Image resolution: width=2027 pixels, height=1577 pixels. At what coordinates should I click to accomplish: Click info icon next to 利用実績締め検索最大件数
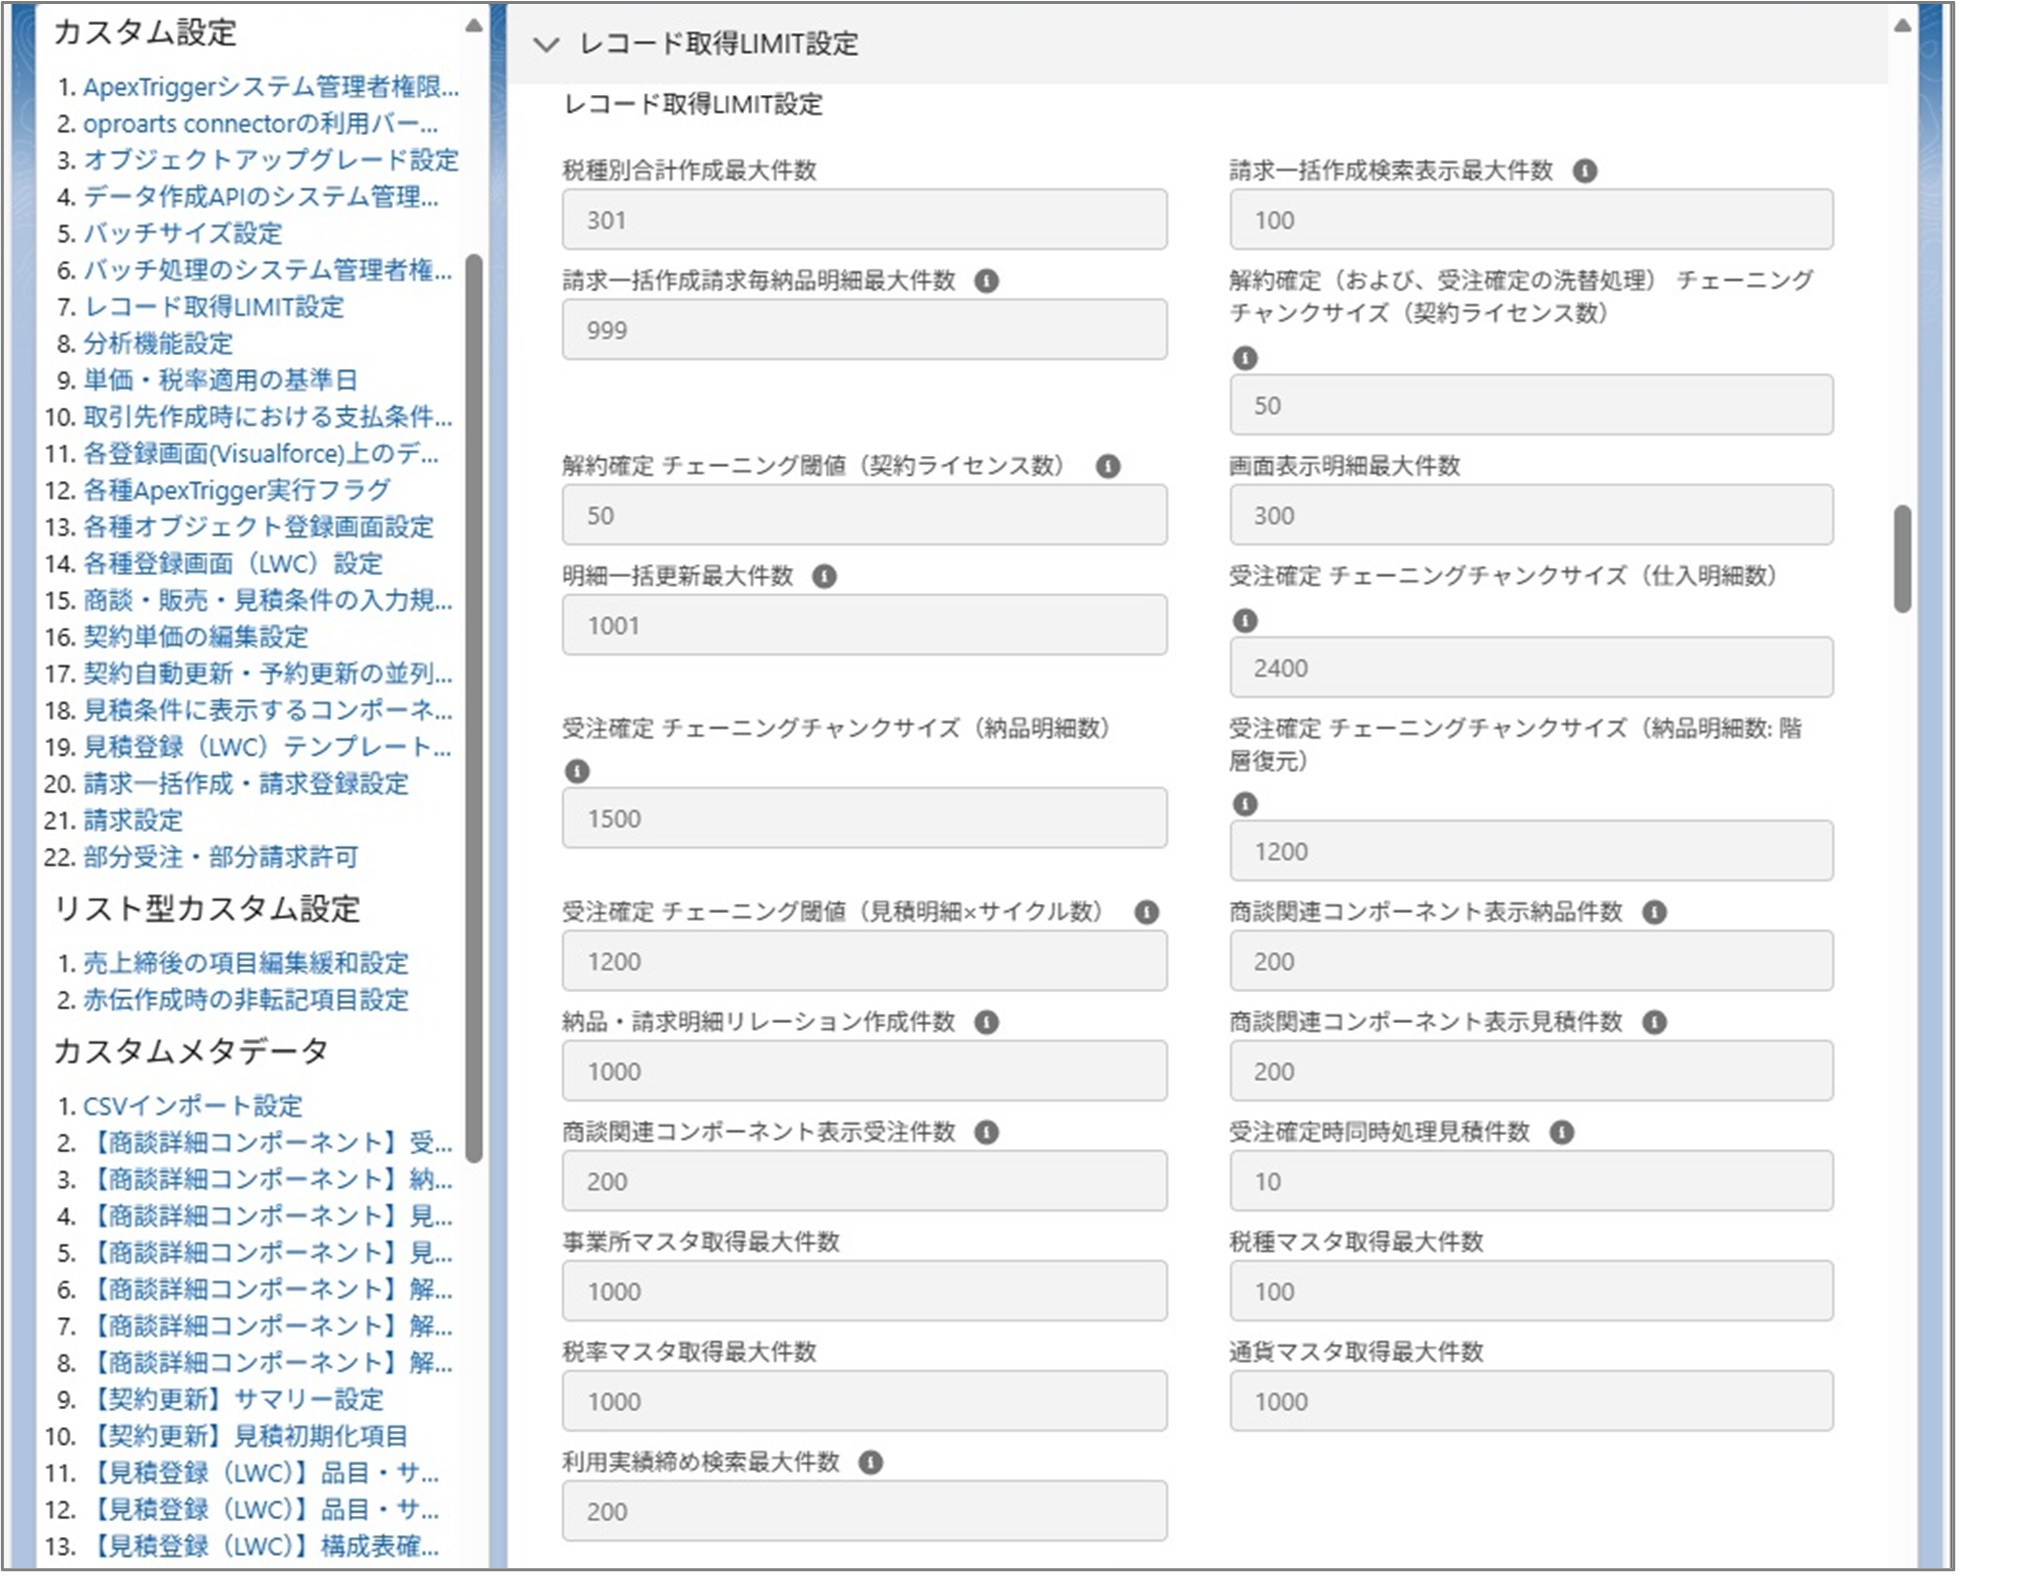870,1459
